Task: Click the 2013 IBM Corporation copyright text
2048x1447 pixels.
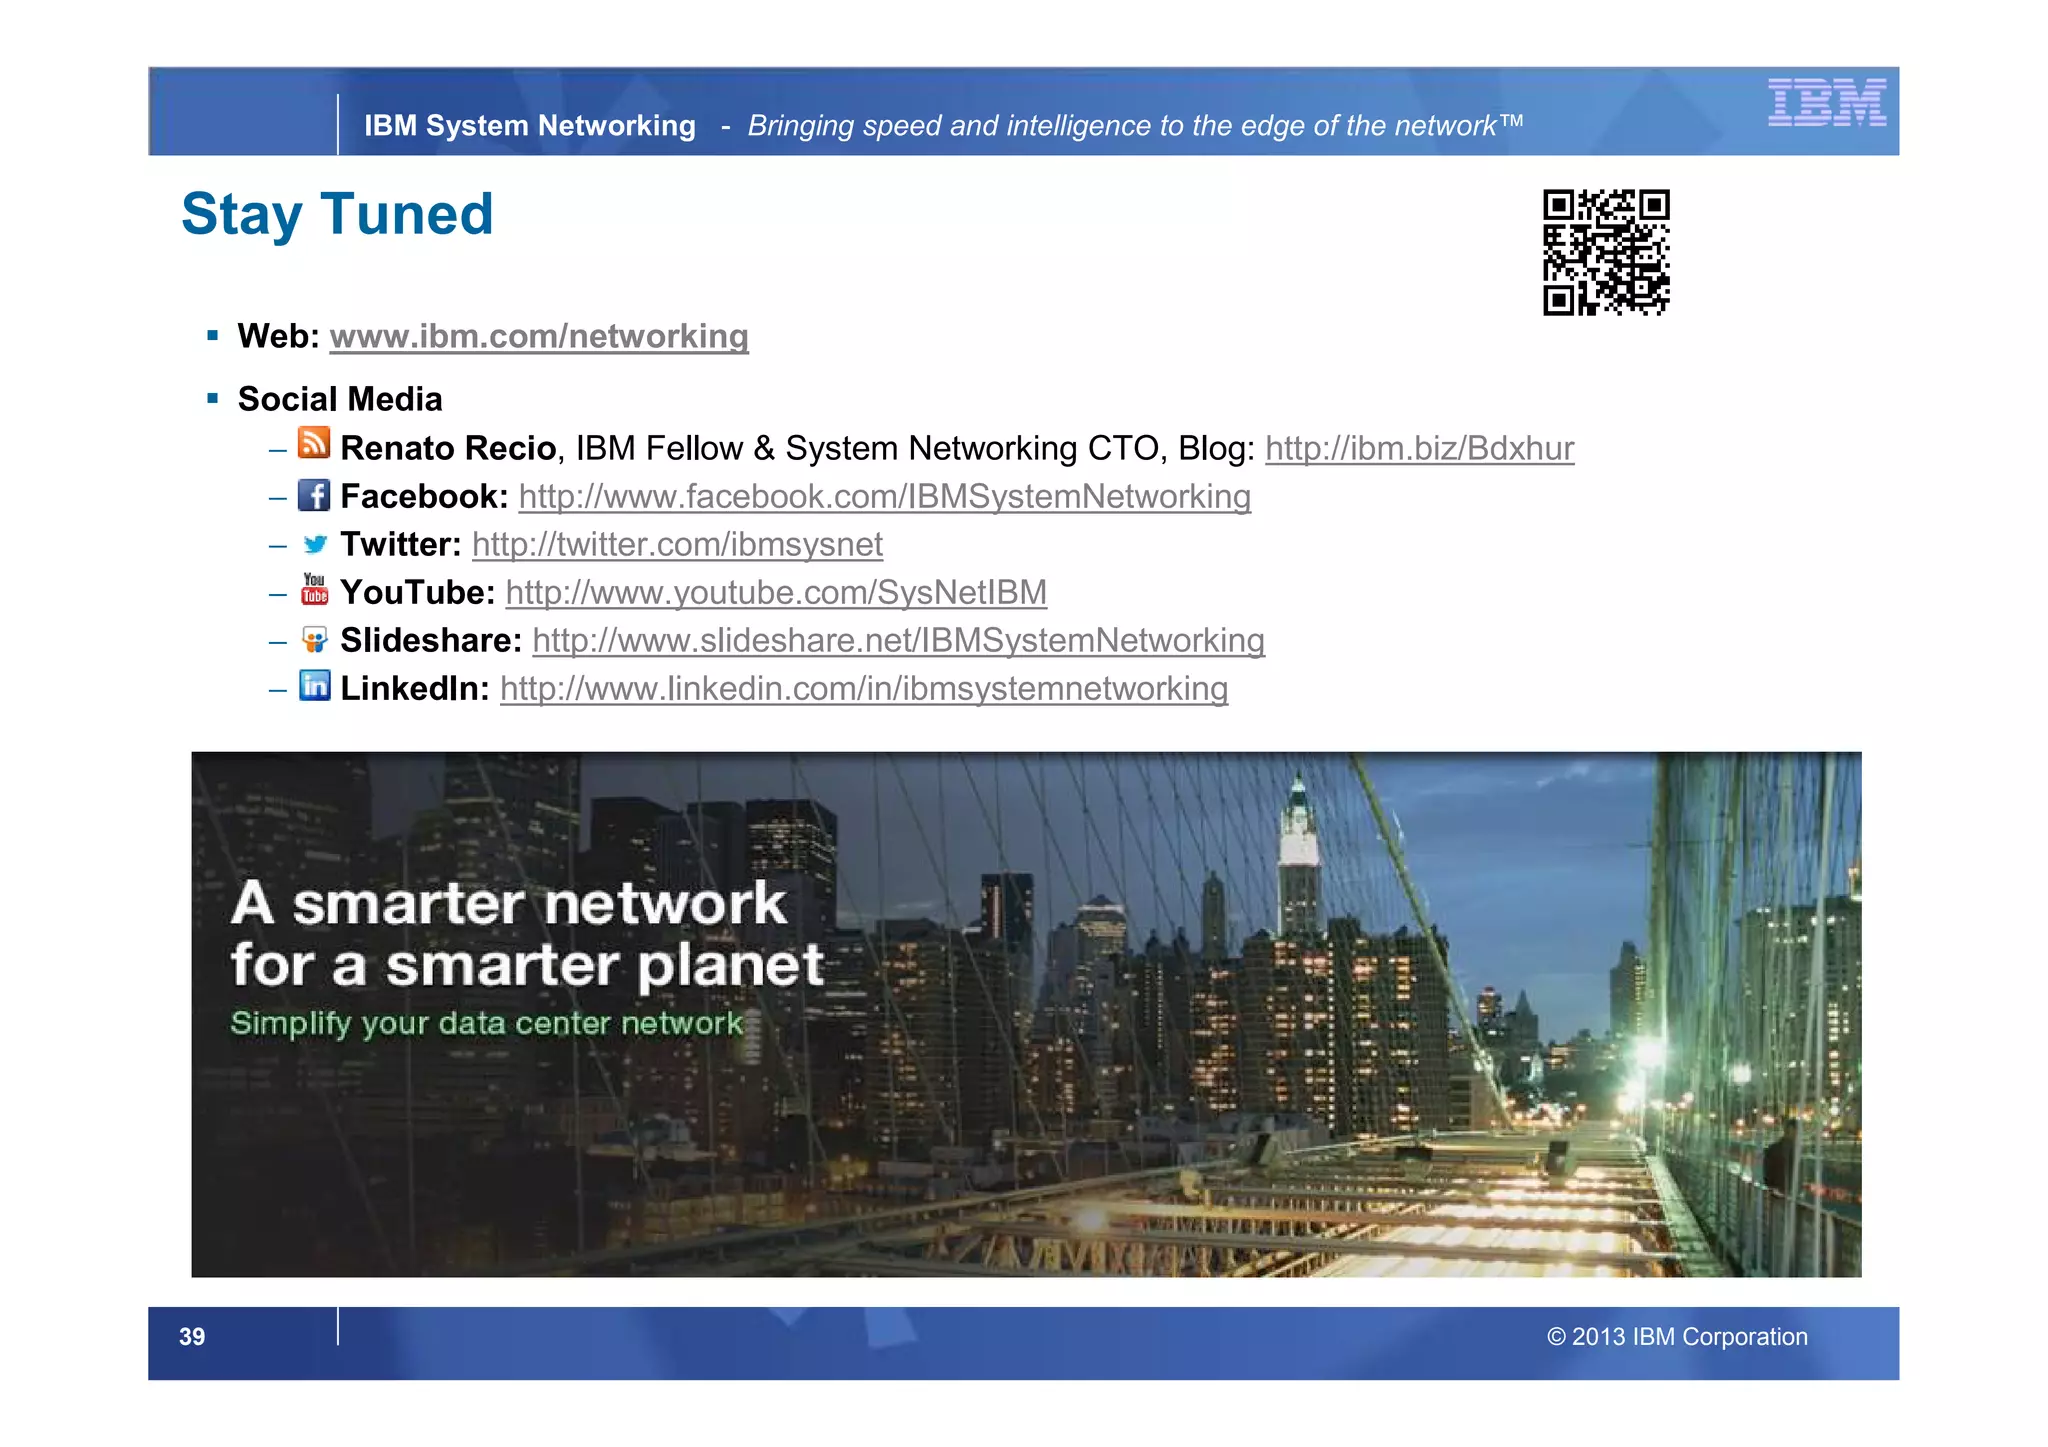Action: tap(1677, 1337)
